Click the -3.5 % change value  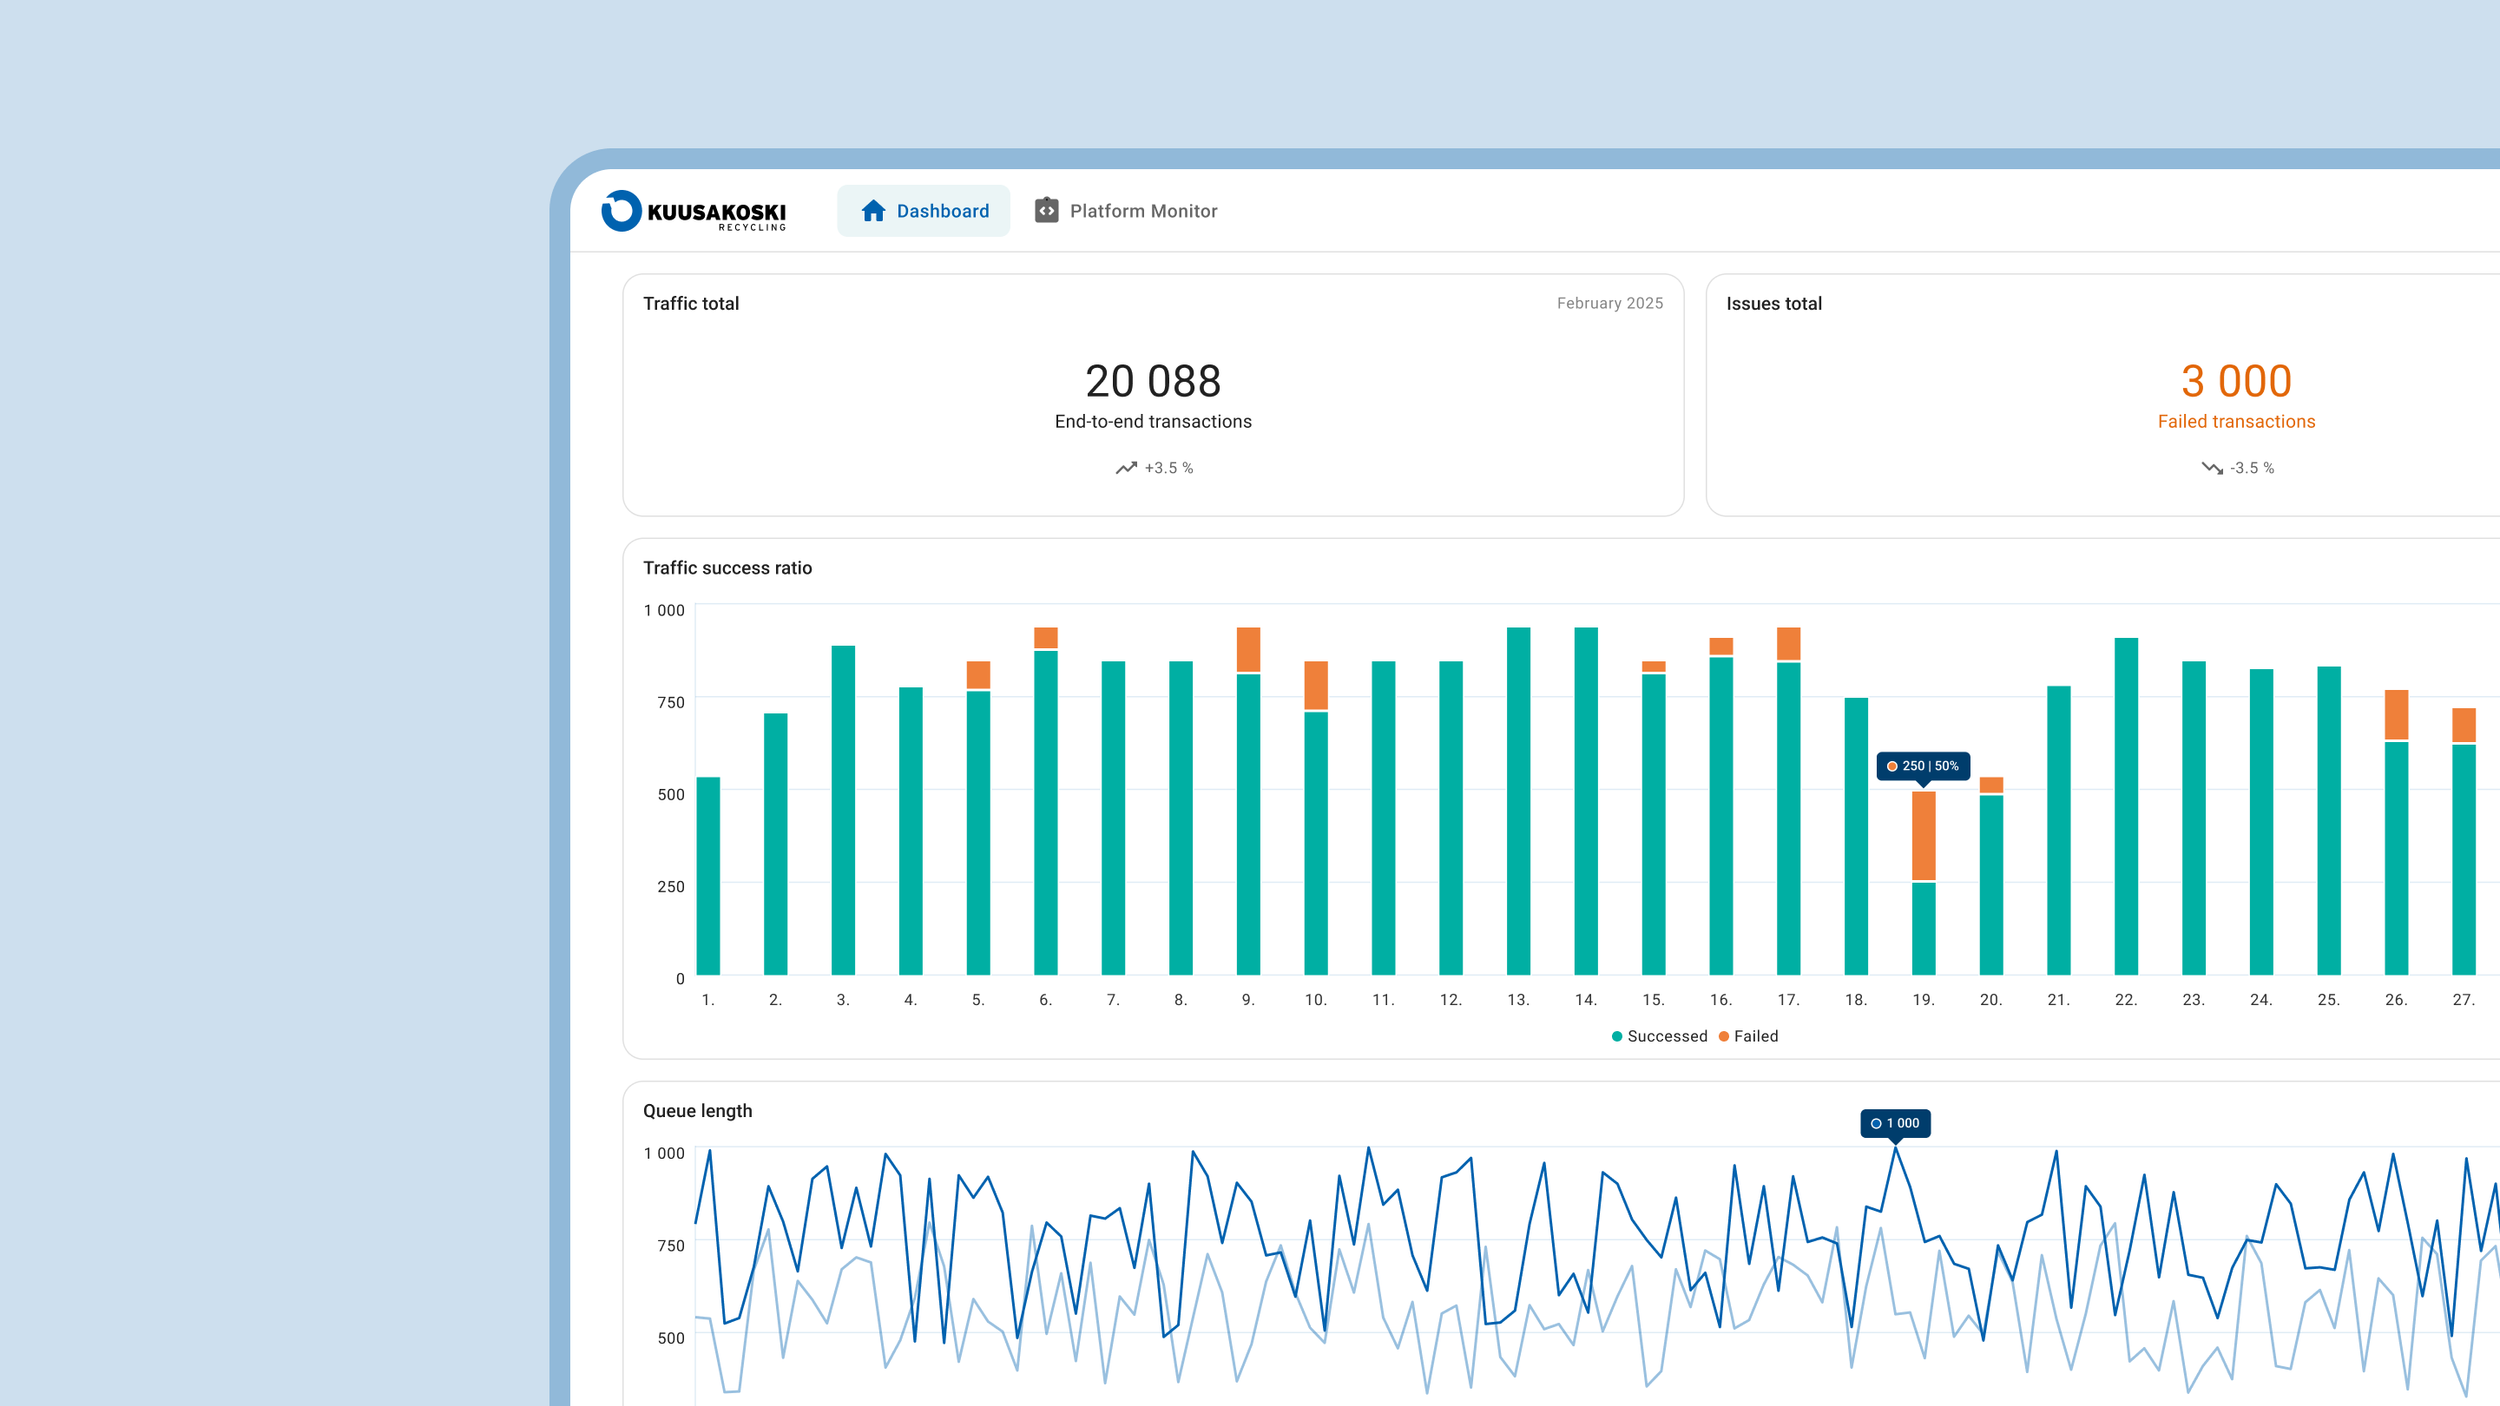pyautogui.click(x=2252, y=468)
